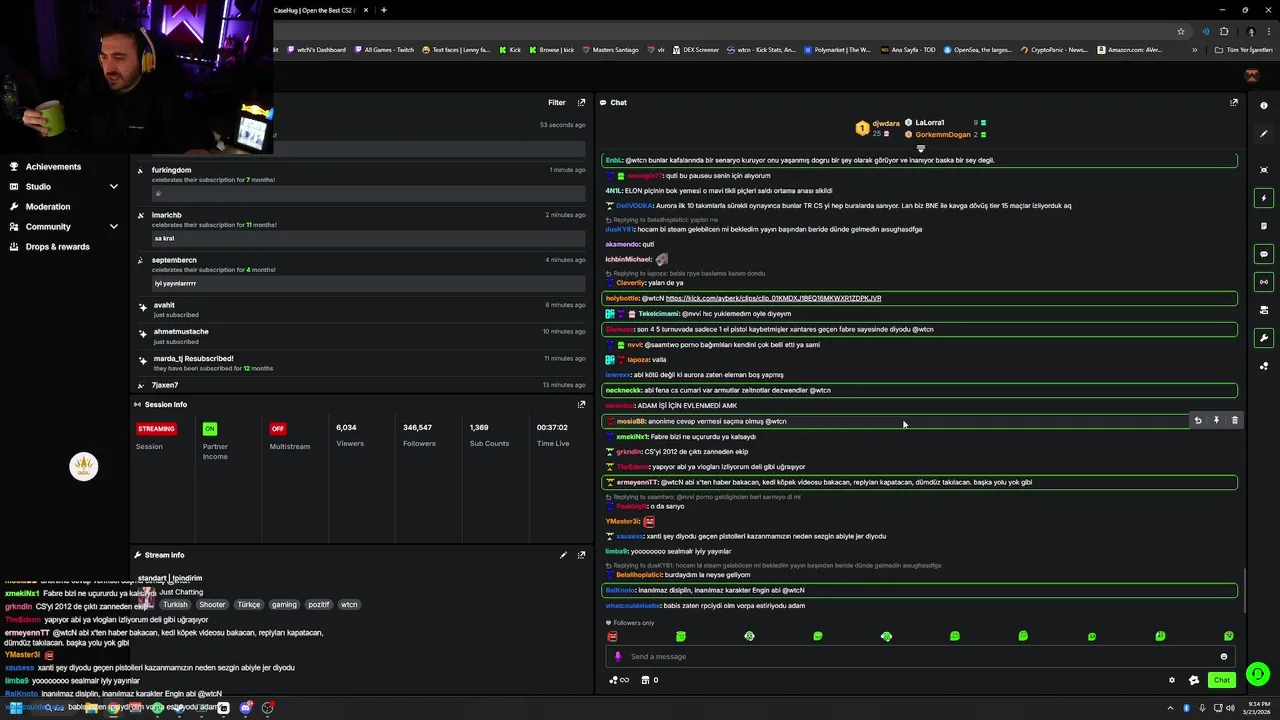
Task: Toggle Multistream OFF switch
Action: [x=277, y=428]
